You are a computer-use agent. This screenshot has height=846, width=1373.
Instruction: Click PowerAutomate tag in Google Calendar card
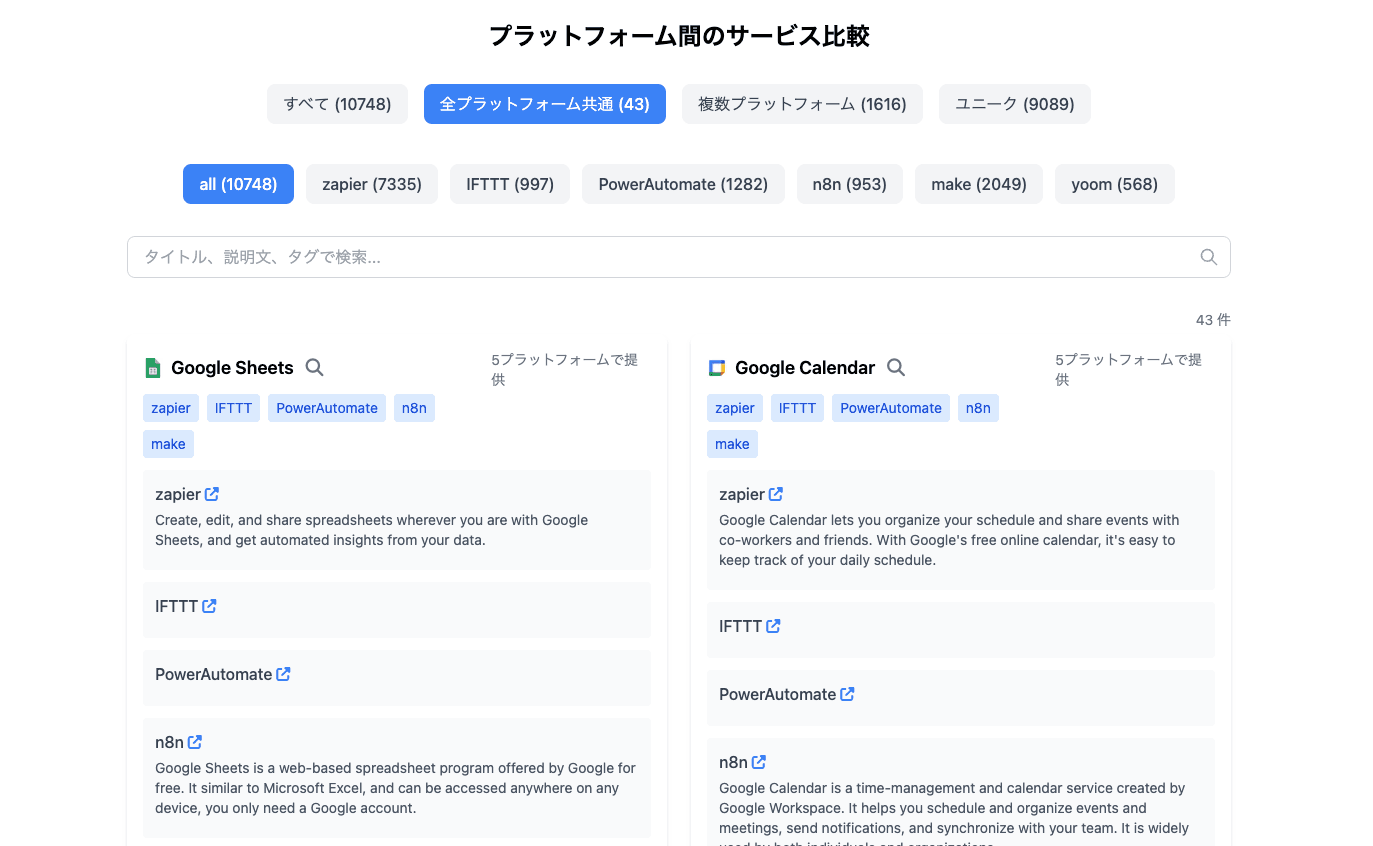pyautogui.click(x=891, y=408)
